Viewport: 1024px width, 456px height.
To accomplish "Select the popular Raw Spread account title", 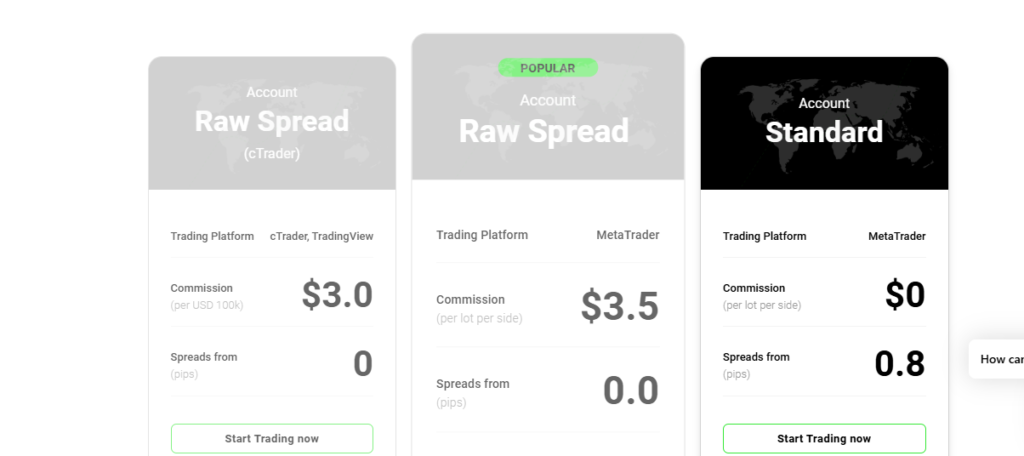I will pyautogui.click(x=544, y=131).
